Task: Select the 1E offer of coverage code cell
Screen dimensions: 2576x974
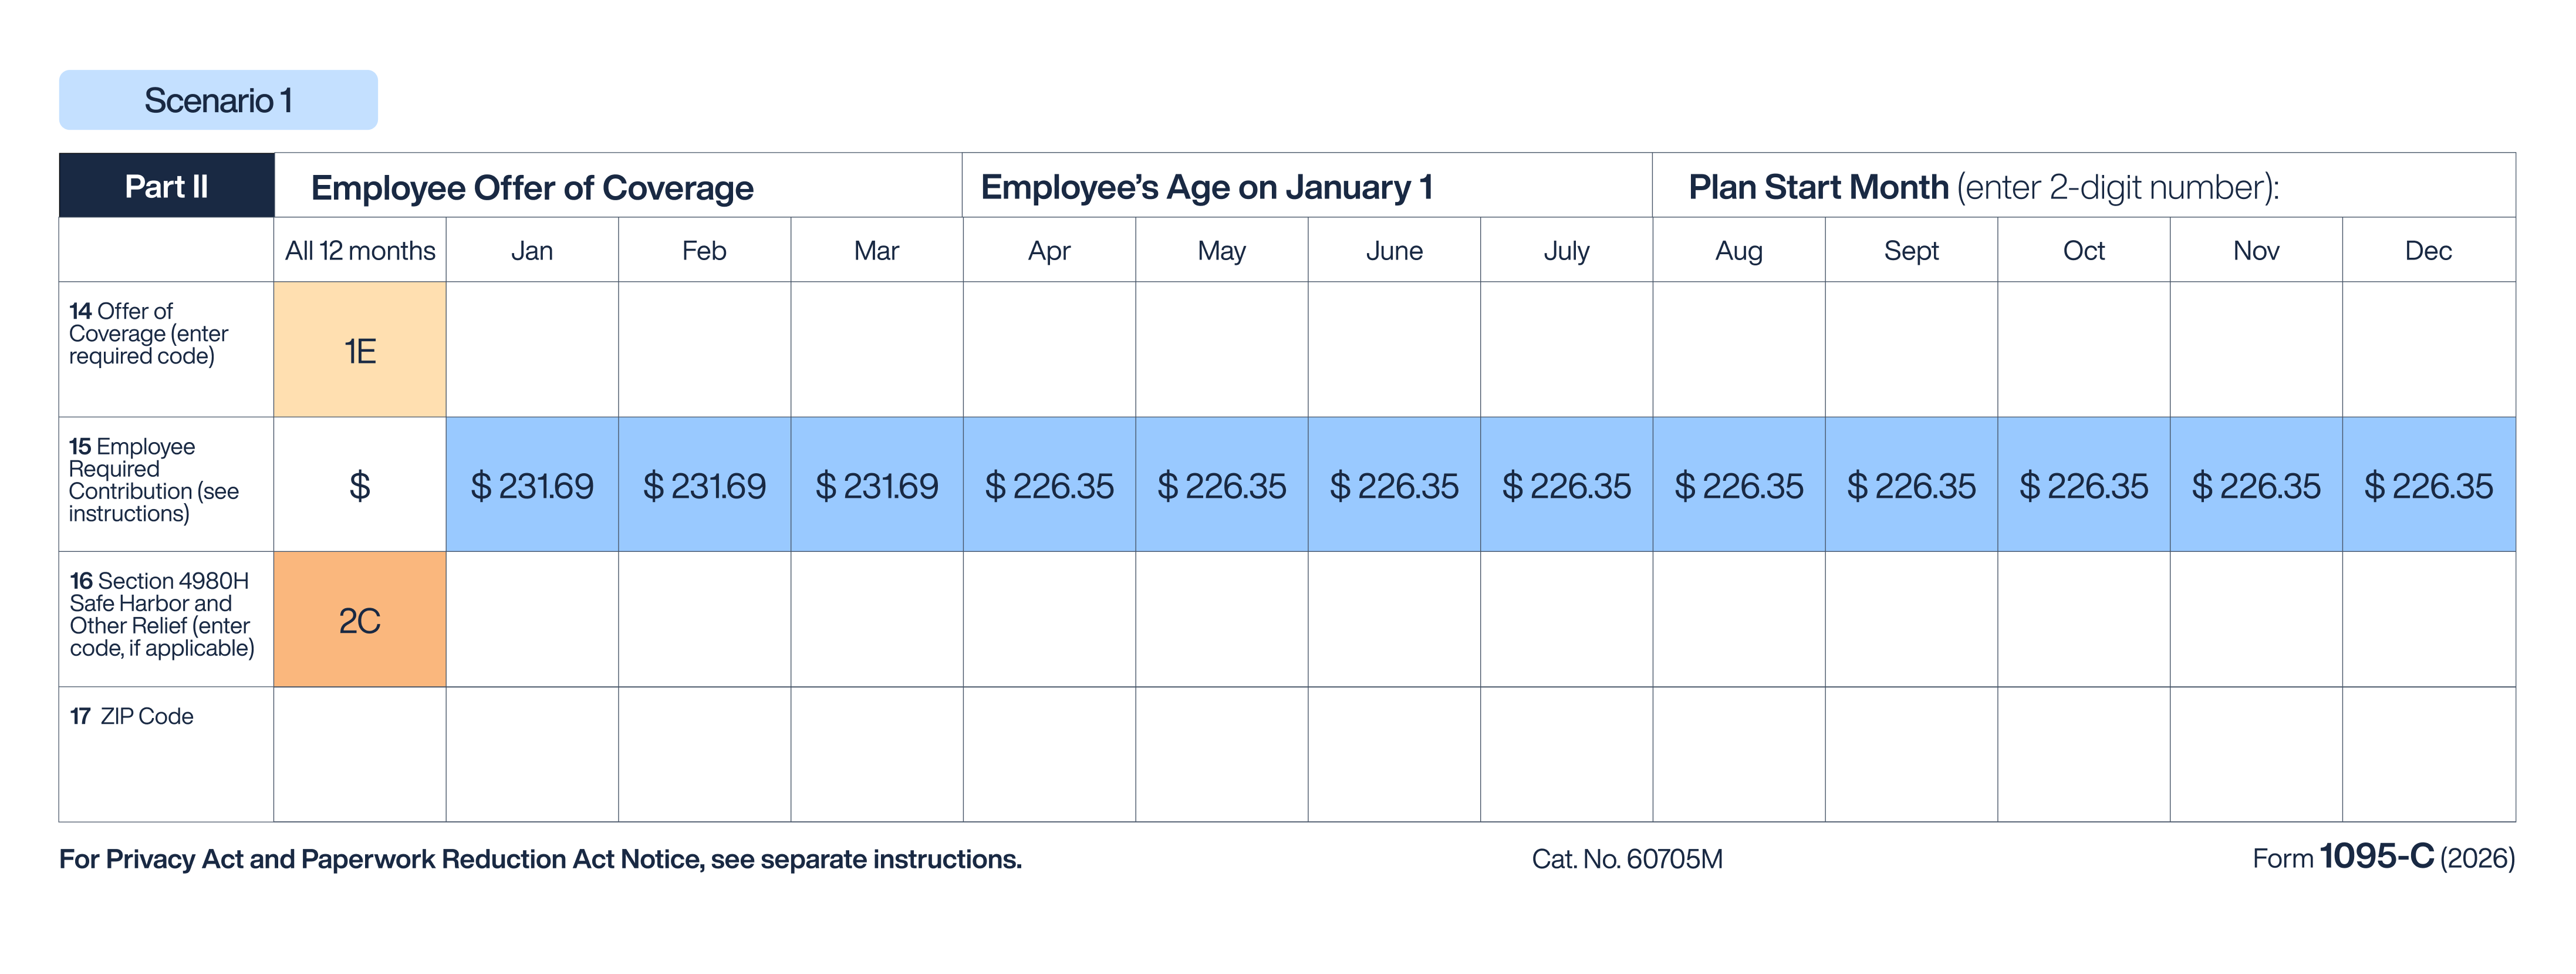Action: point(360,350)
